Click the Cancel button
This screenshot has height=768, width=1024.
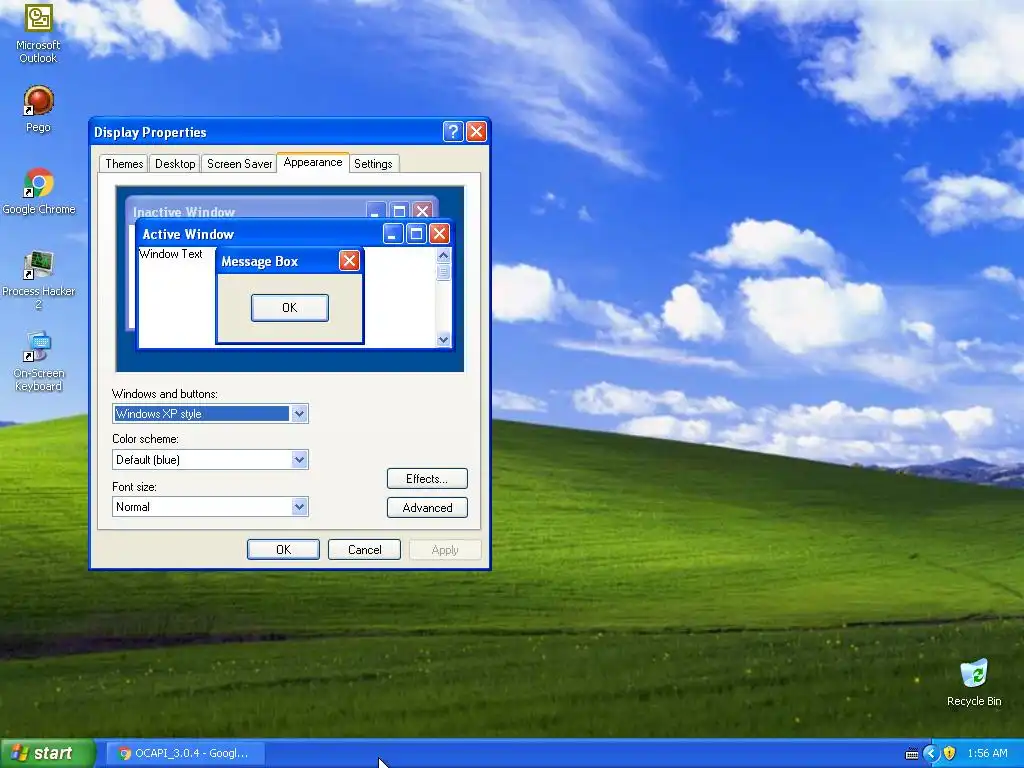click(x=364, y=550)
